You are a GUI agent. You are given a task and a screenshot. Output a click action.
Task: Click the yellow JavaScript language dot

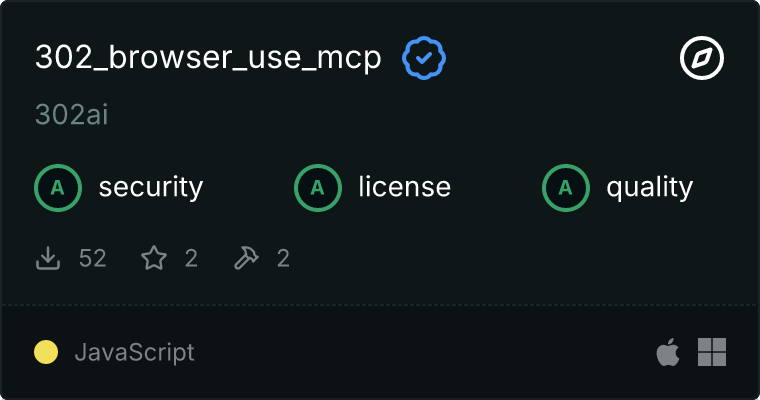pyautogui.click(x=46, y=352)
